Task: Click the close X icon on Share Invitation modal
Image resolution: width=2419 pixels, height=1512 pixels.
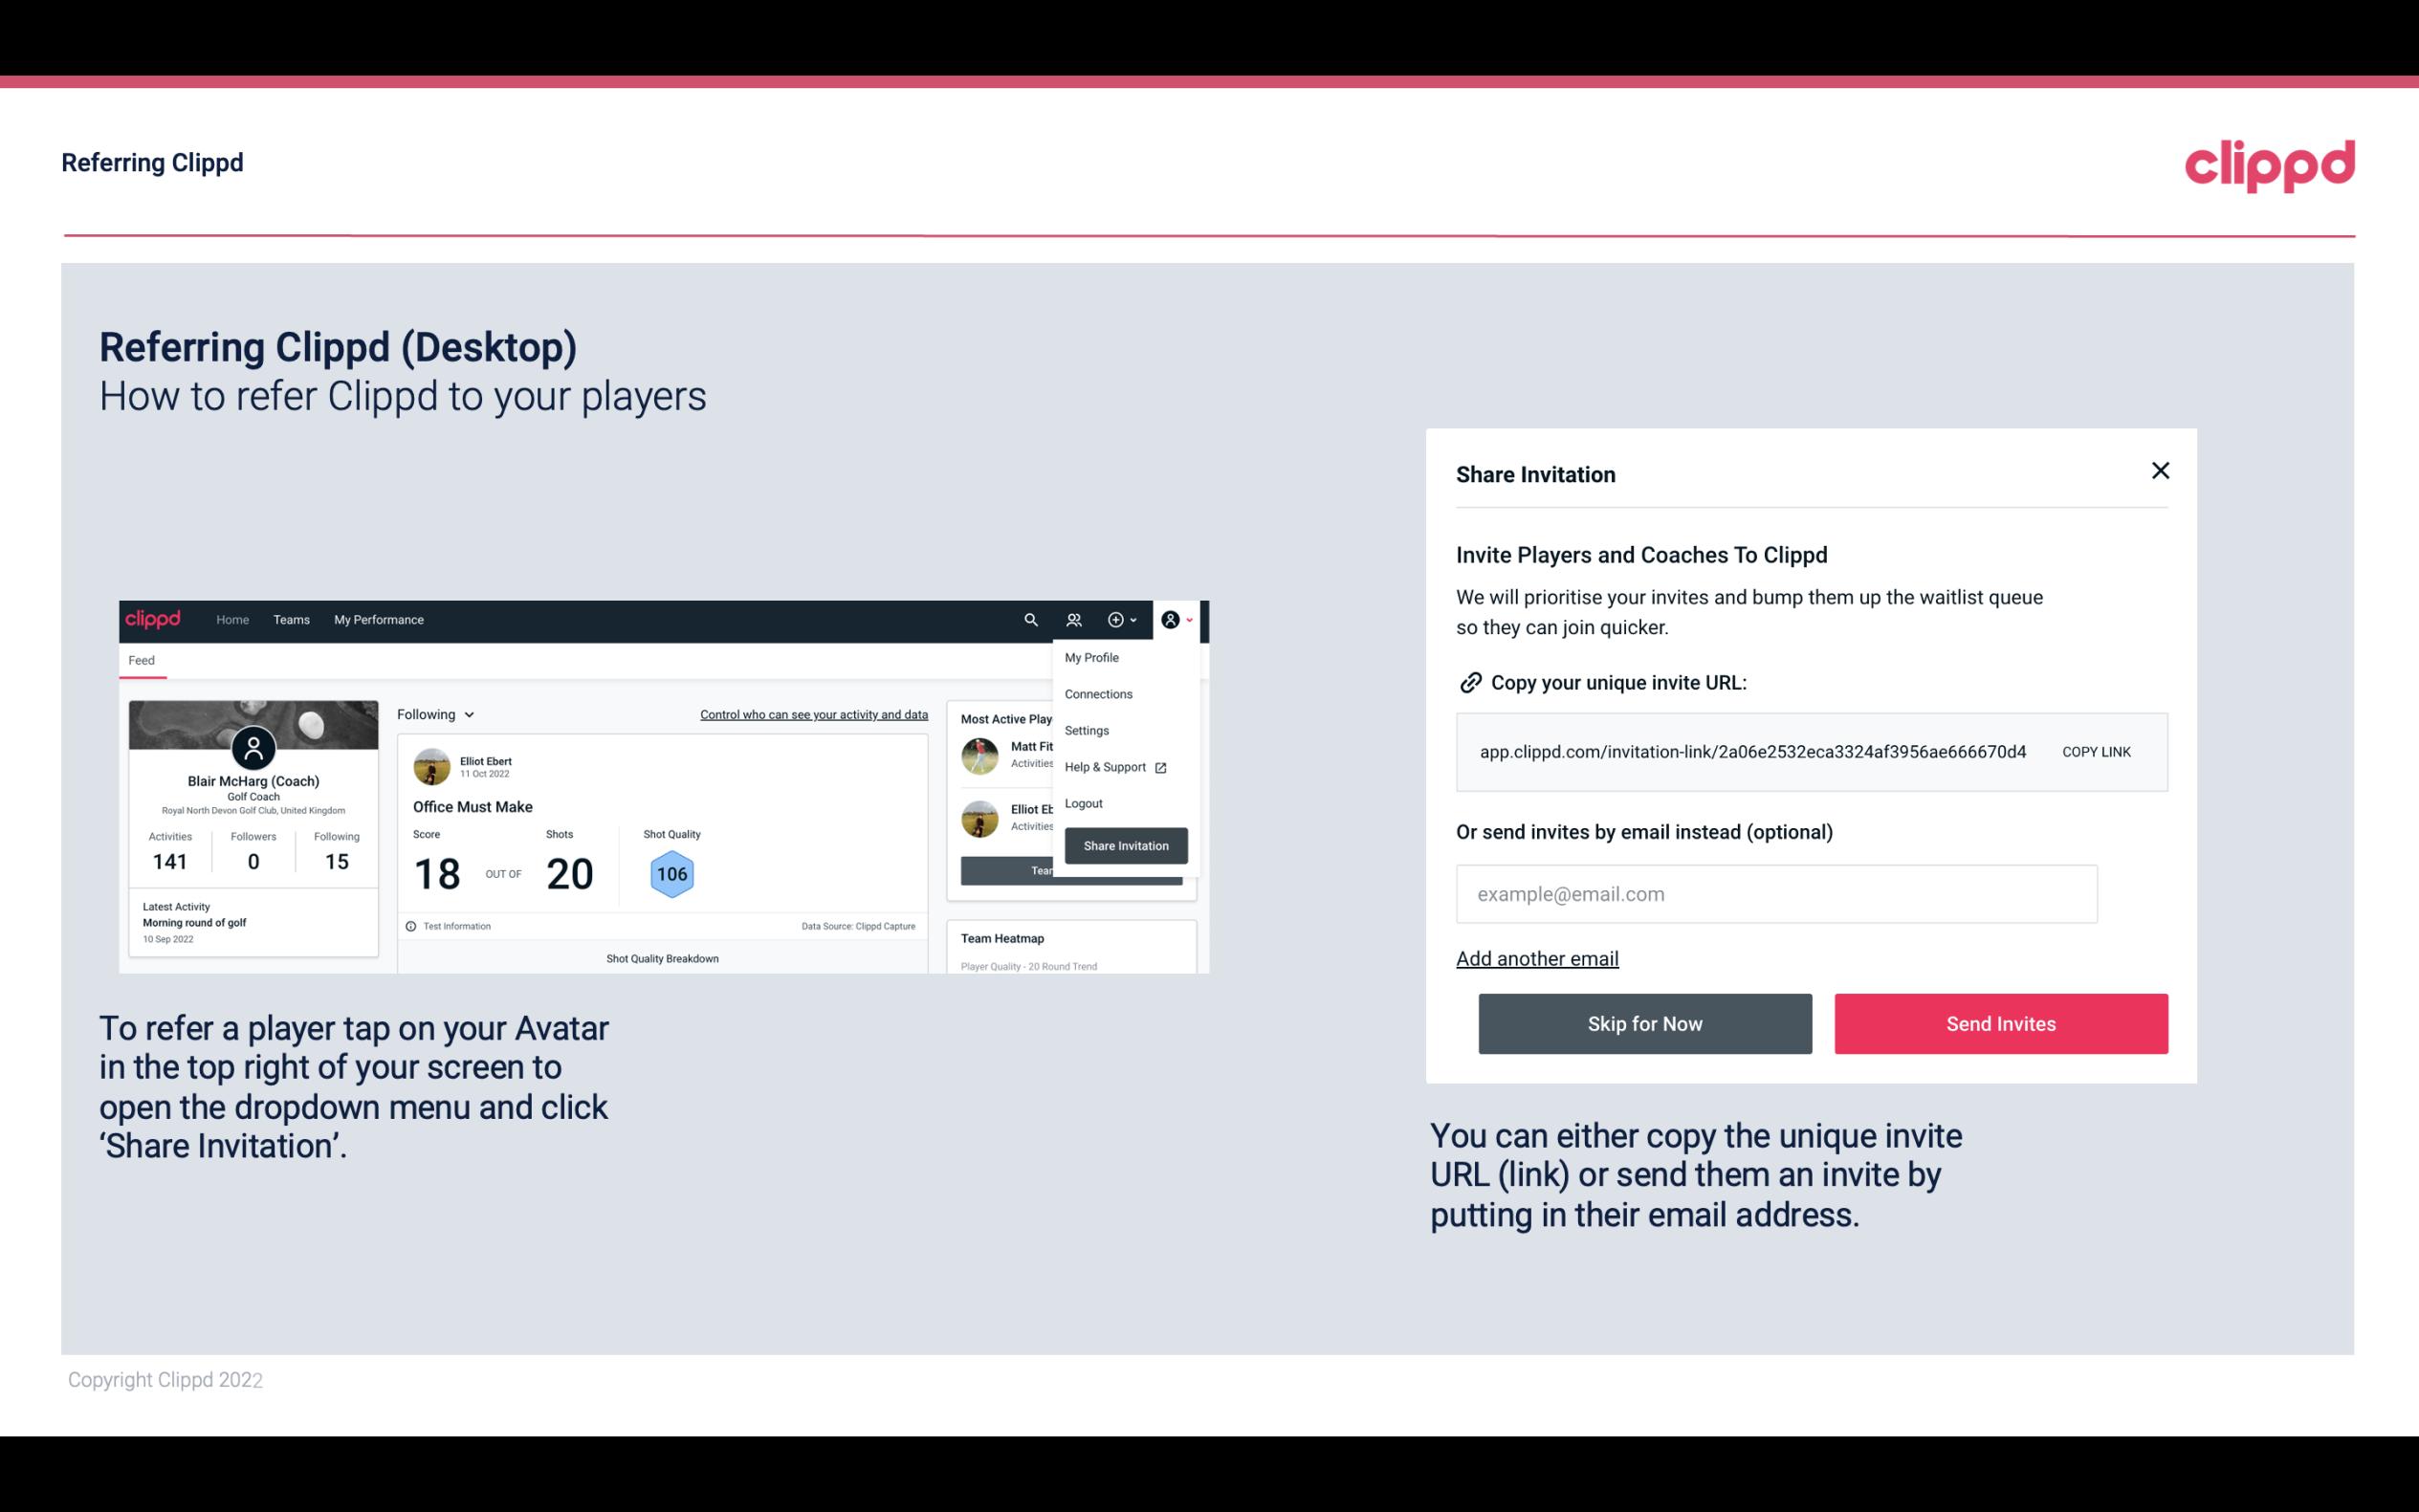Action: [x=2160, y=471]
